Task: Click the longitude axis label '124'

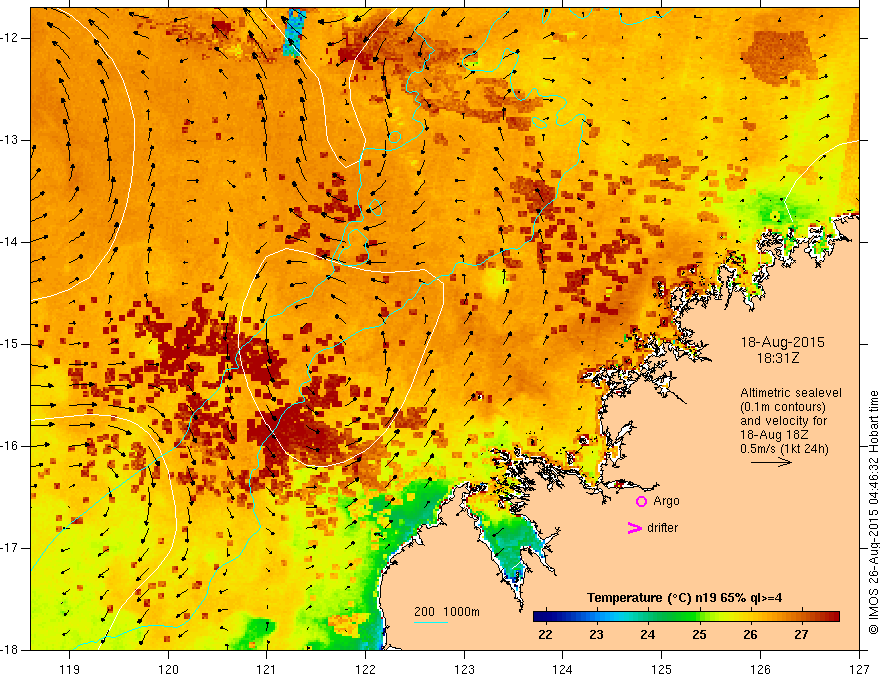Action: coord(563,669)
